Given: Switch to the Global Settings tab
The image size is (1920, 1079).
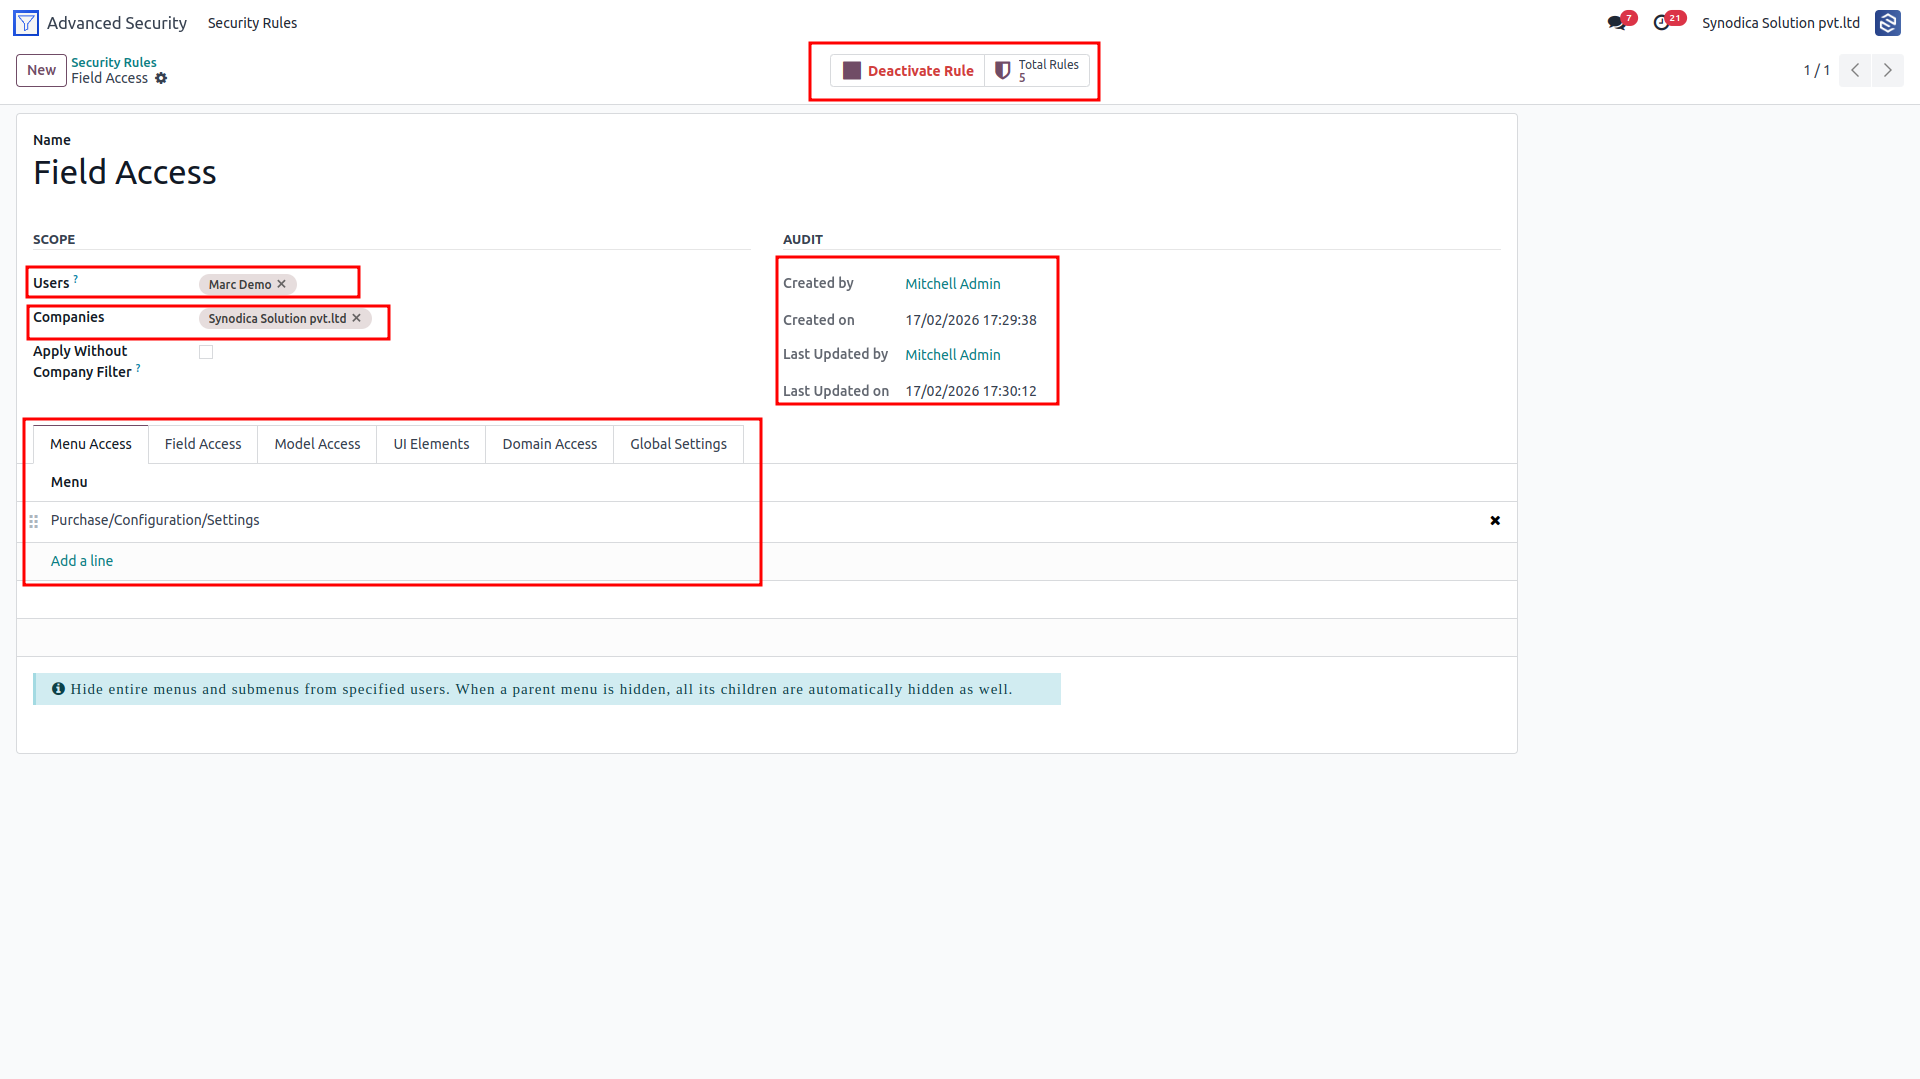Looking at the screenshot, I should [678, 444].
